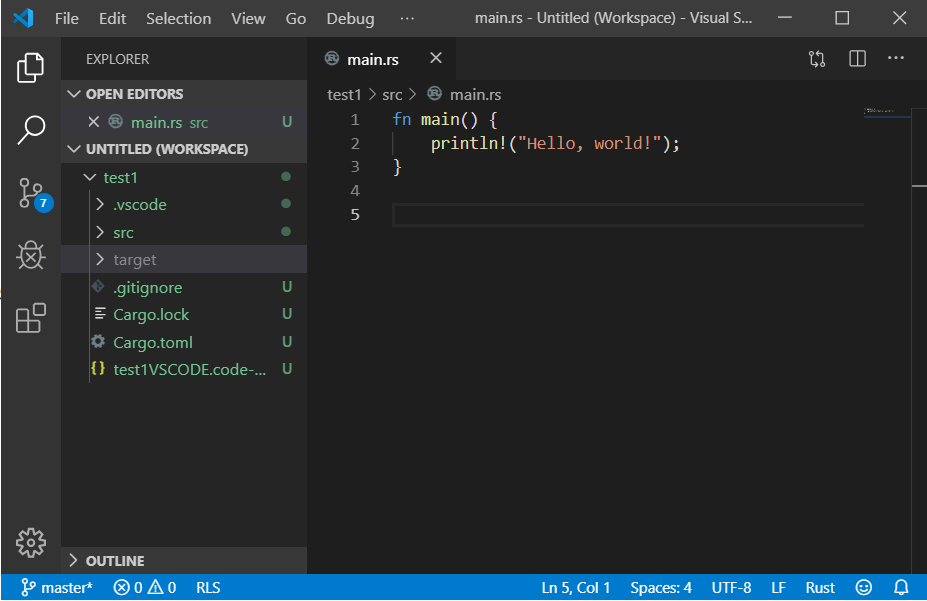The height and width of the screenshot is (601, 927).
Task: Open the Go menu
Action: 296,18
